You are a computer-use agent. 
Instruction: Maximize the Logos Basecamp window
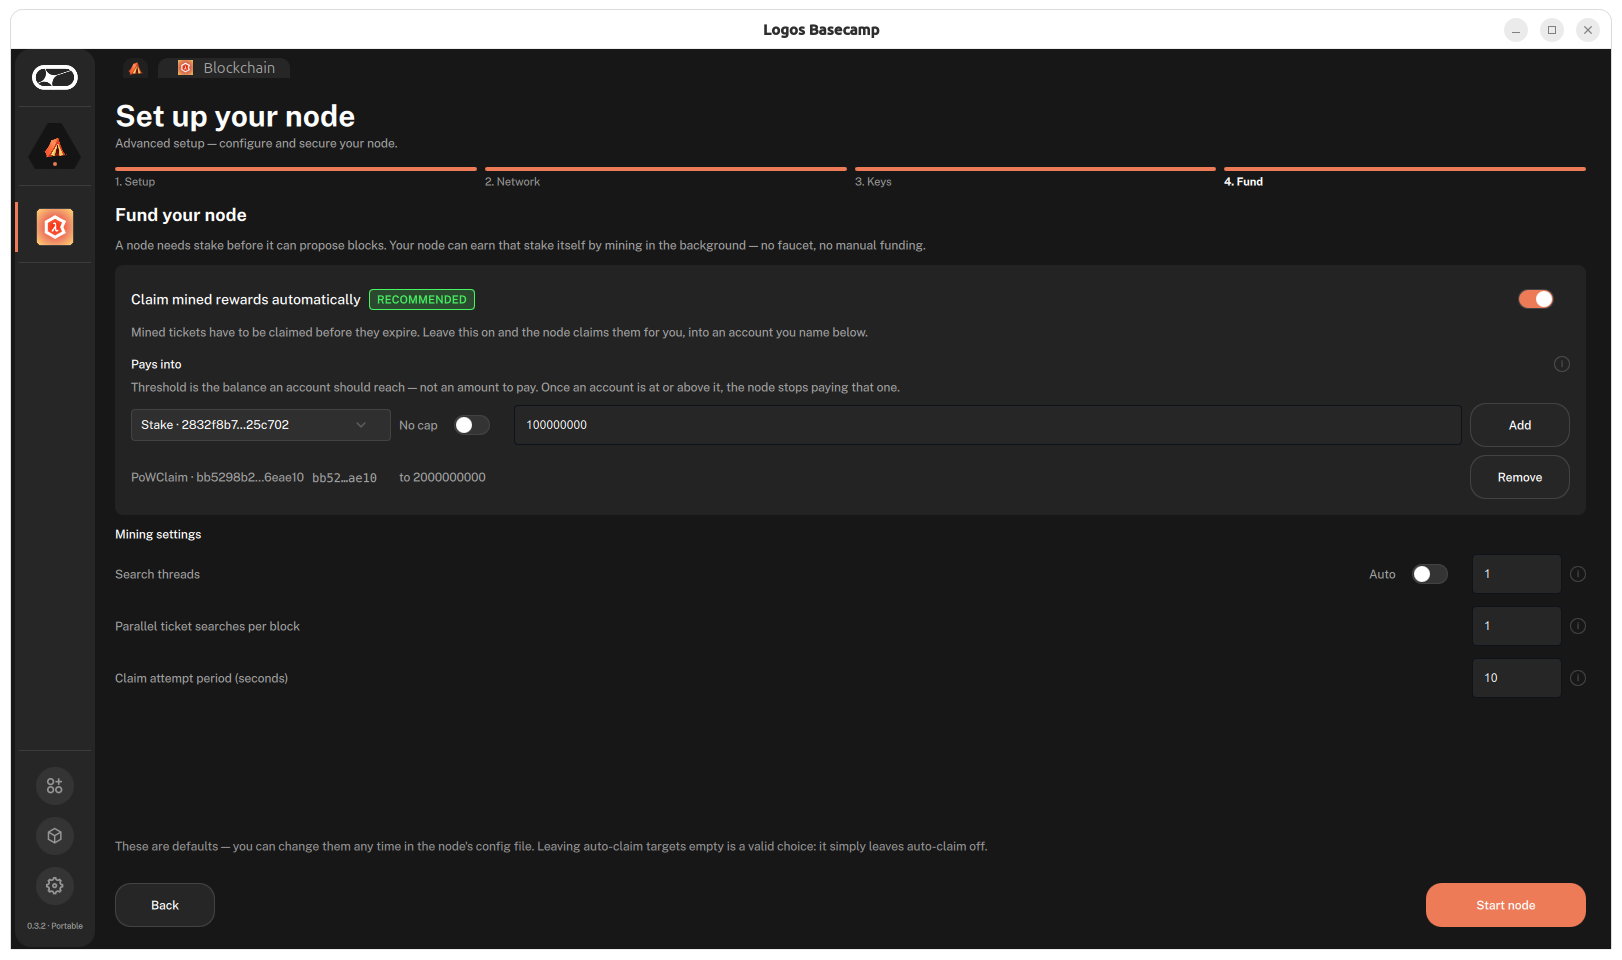click(x=1552, y=30)
